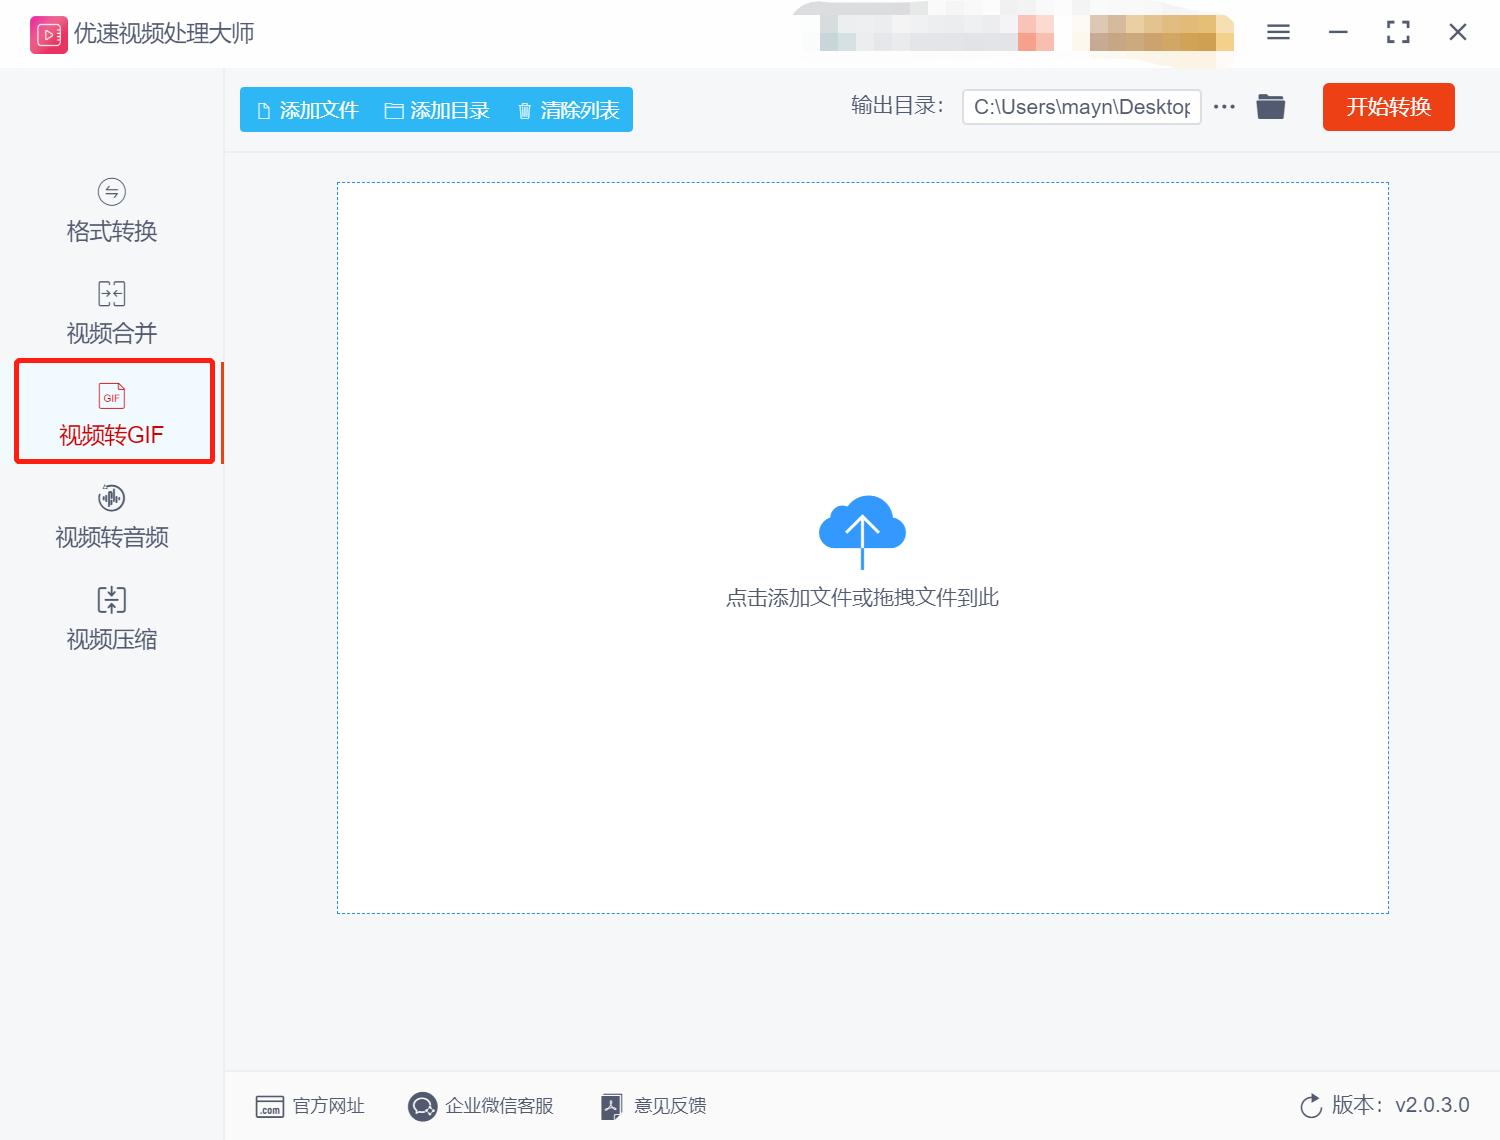
Task: Click the ... button beside output directory
Action: (1224, 106)
